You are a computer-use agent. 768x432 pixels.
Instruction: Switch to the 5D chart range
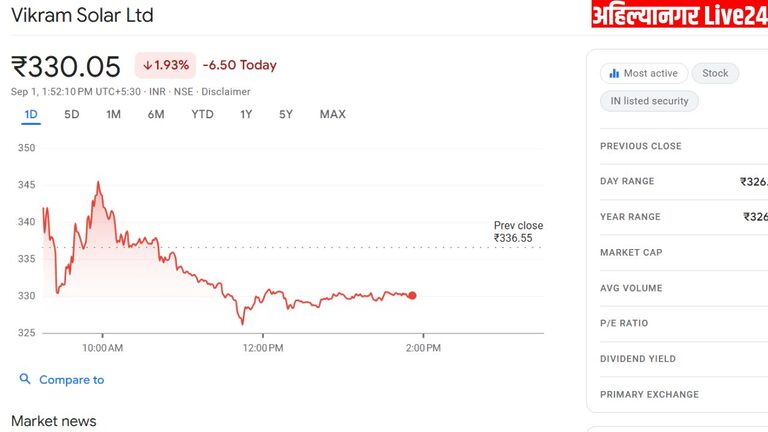pyautogui.click(x=72, y=114)
